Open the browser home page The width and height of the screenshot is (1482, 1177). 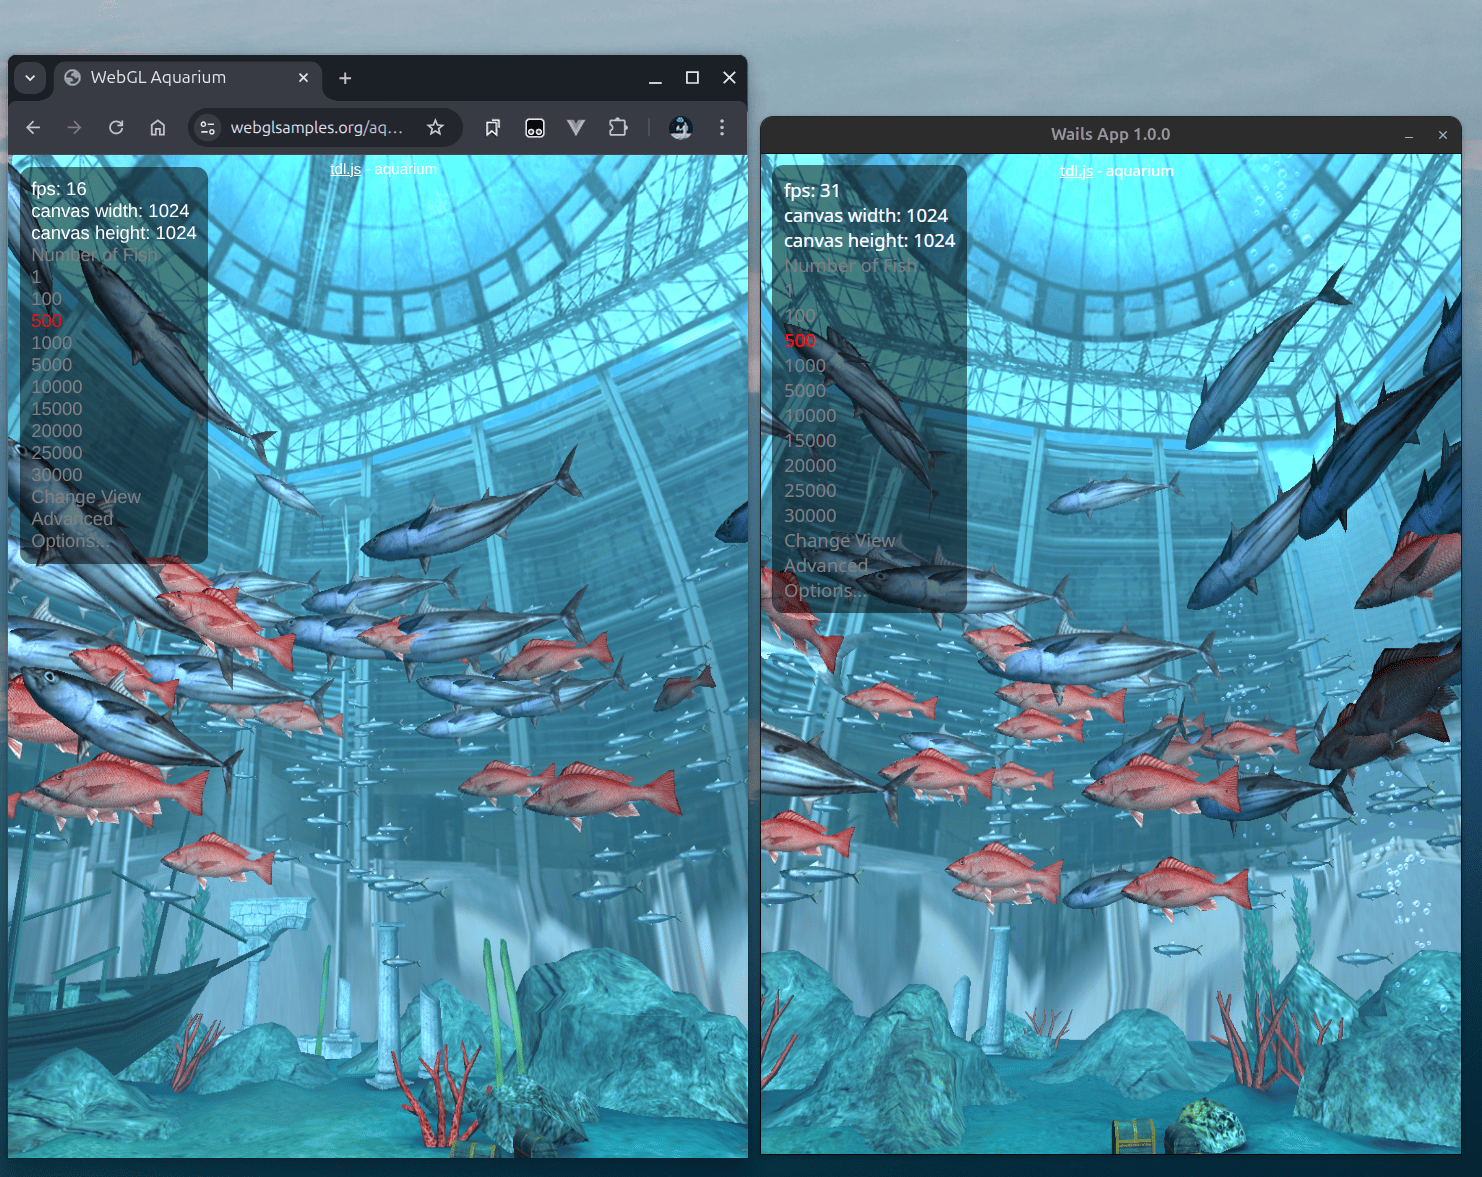157,127
